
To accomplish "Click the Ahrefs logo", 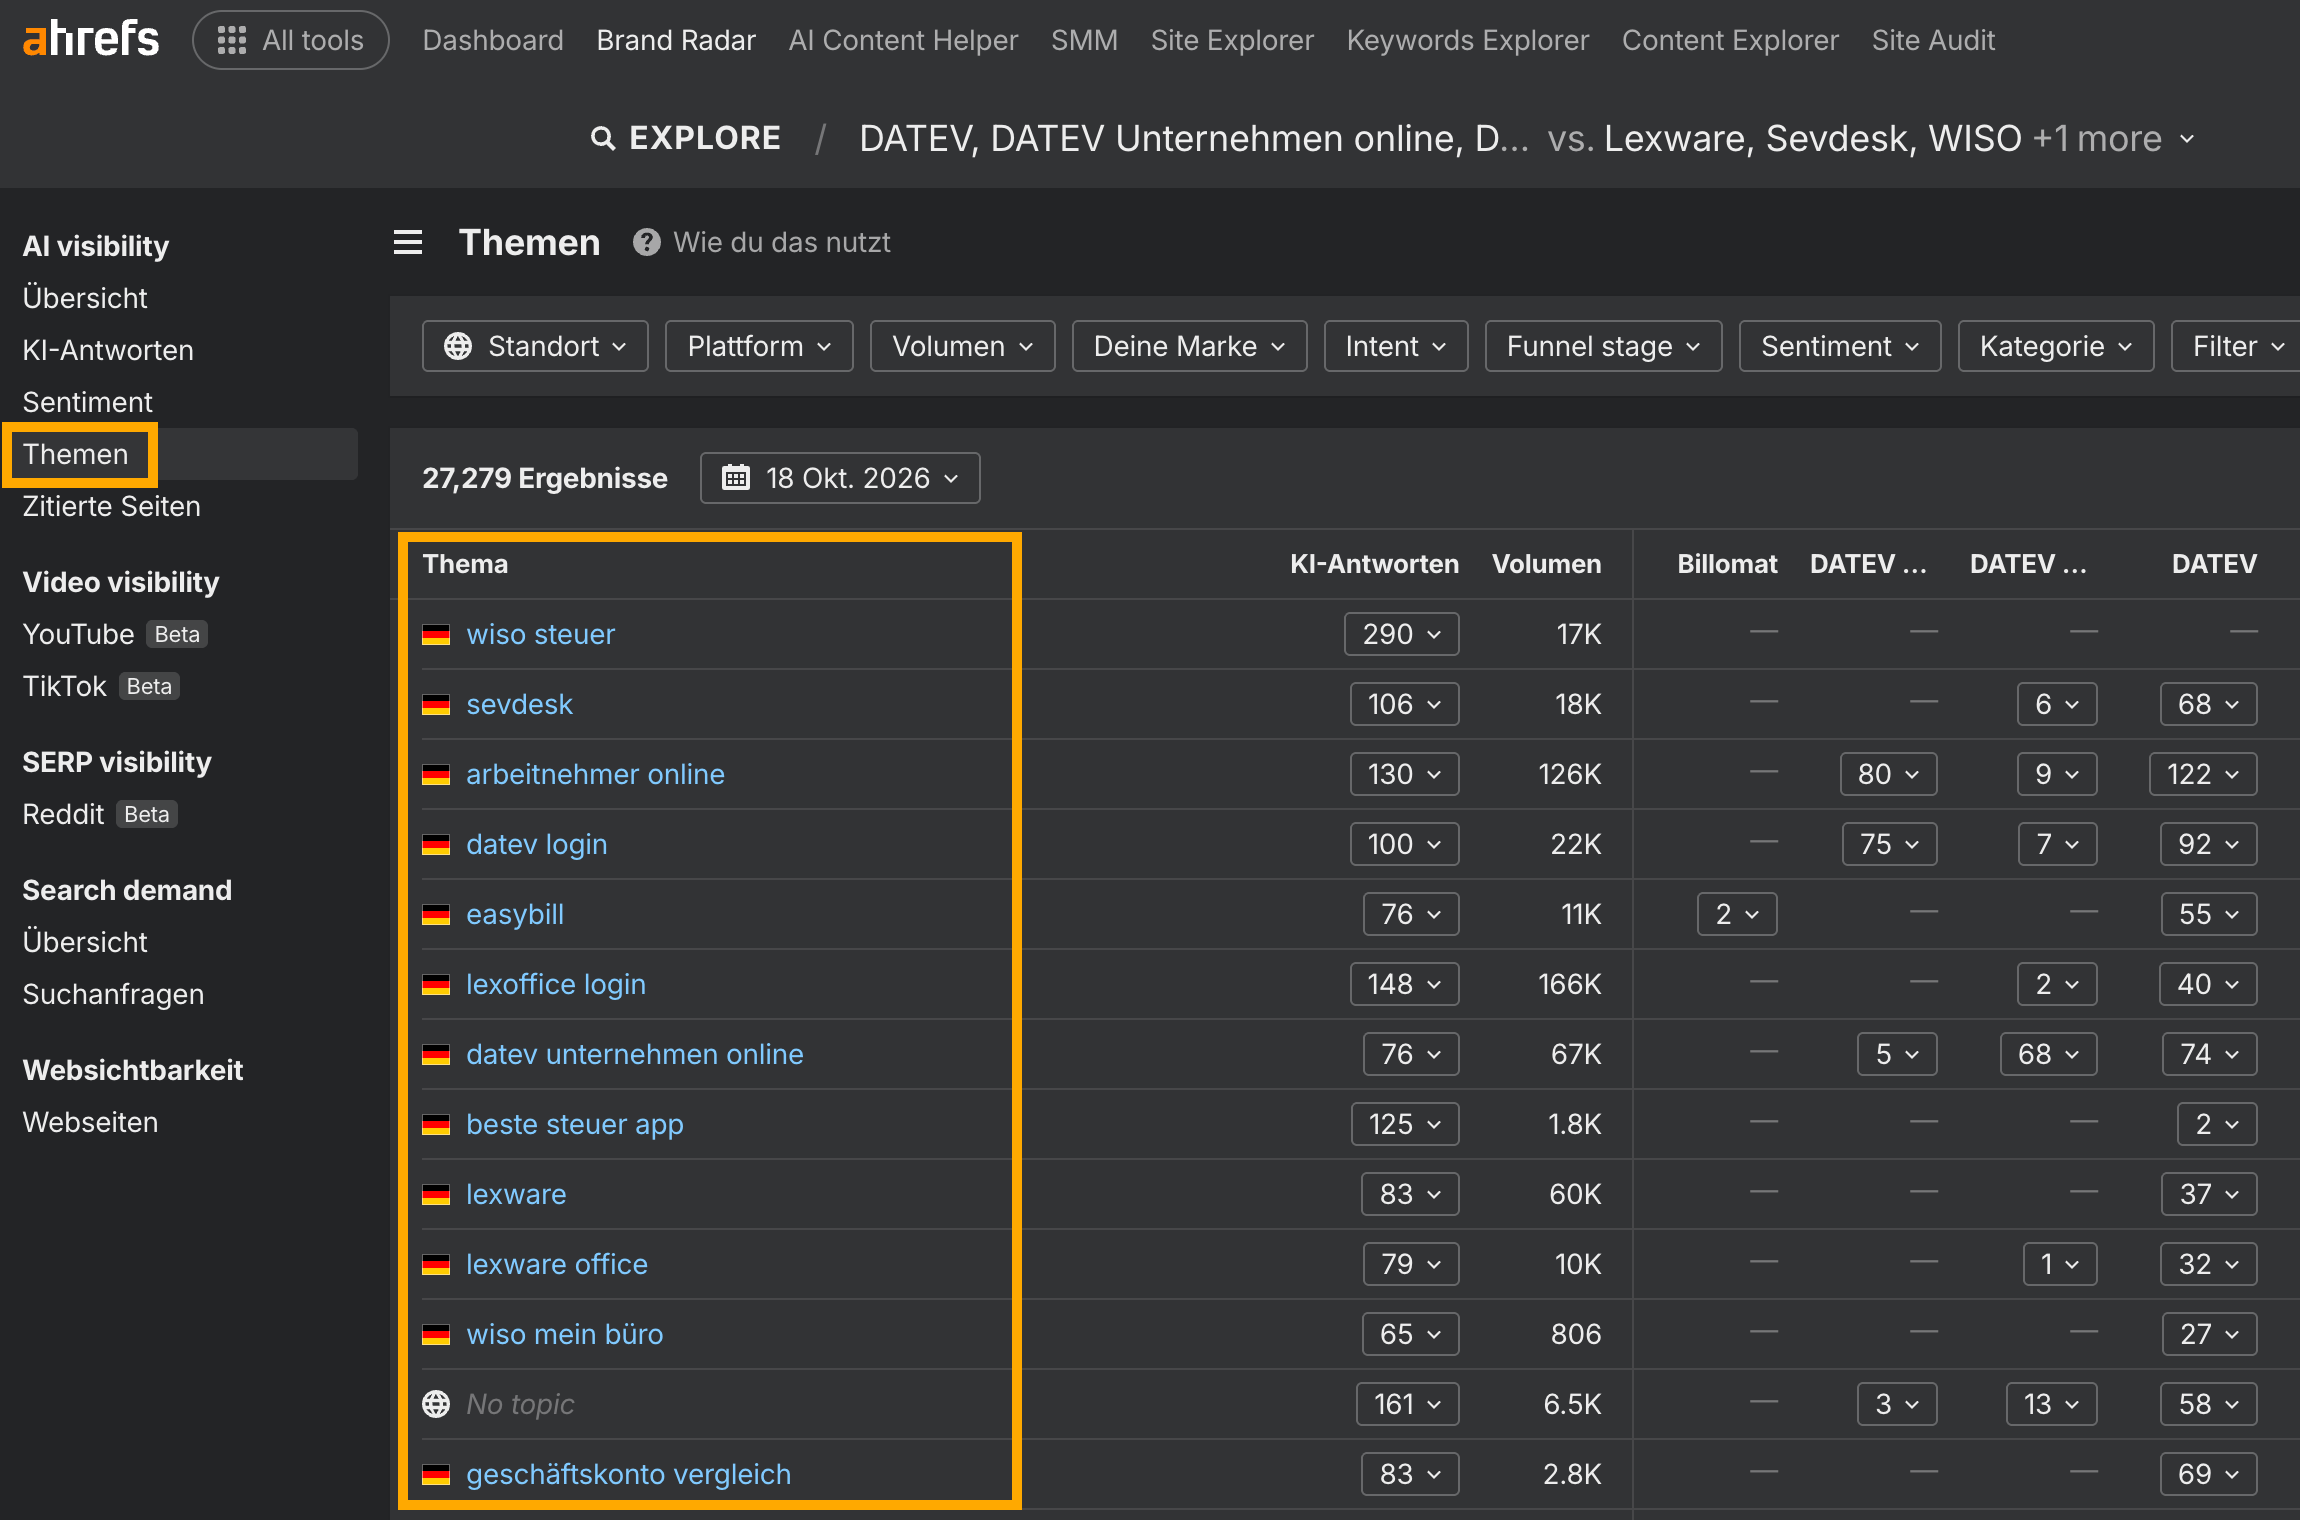I will pos(91,40).
